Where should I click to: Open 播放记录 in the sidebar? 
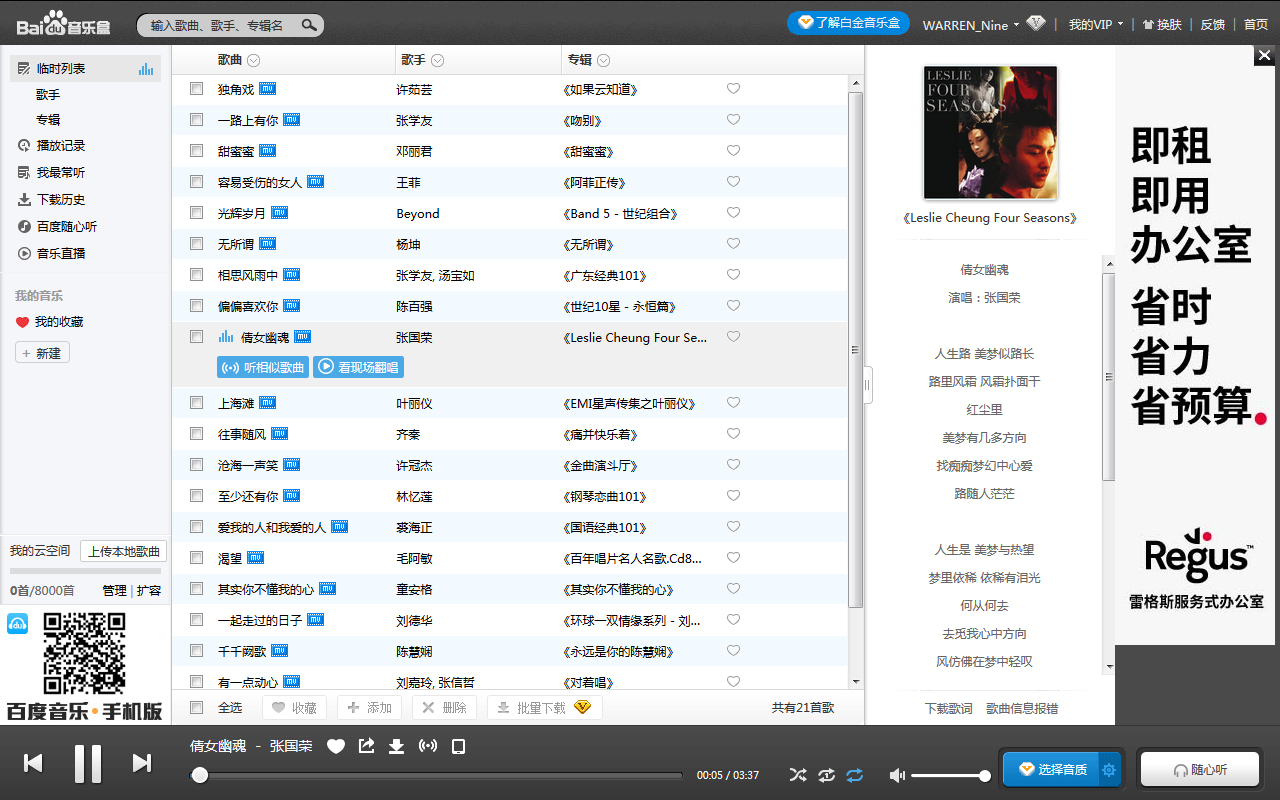pos(60,145)
